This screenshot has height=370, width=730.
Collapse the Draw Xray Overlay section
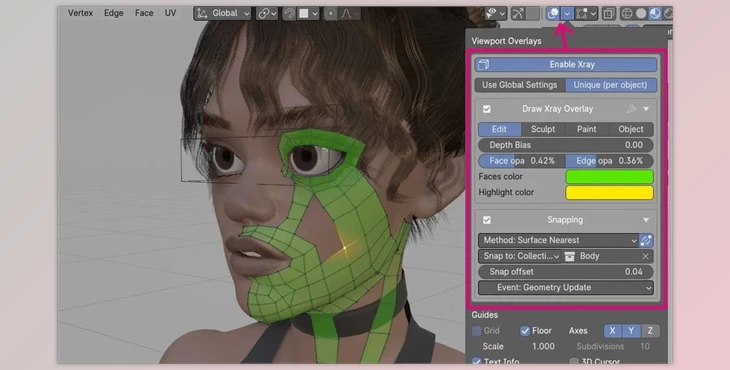(646, 109)
